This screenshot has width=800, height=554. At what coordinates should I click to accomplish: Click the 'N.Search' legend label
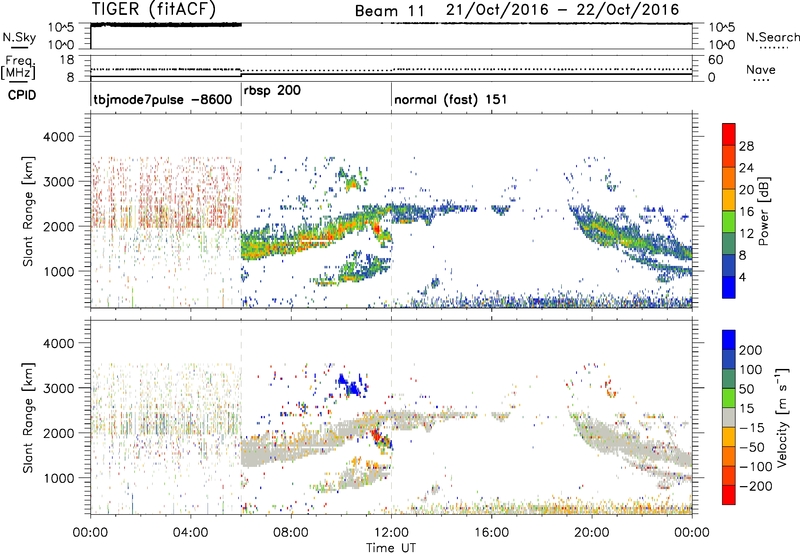pos(772,37)
